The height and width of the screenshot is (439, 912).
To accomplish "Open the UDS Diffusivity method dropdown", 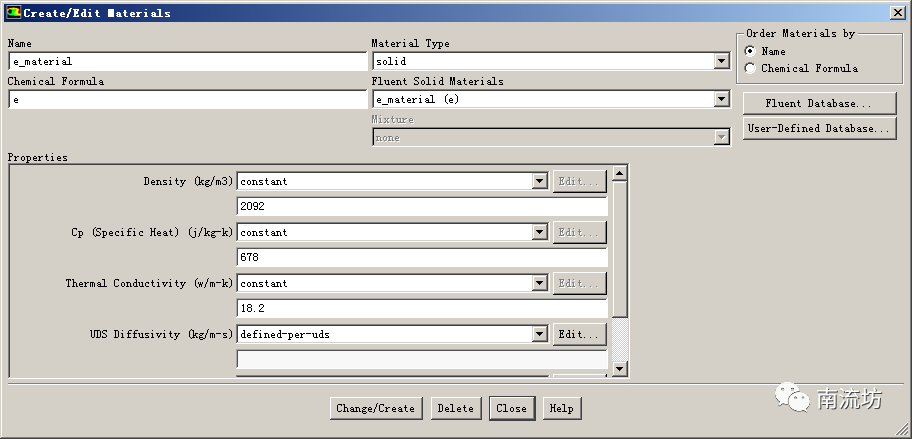I will point(540,334).
